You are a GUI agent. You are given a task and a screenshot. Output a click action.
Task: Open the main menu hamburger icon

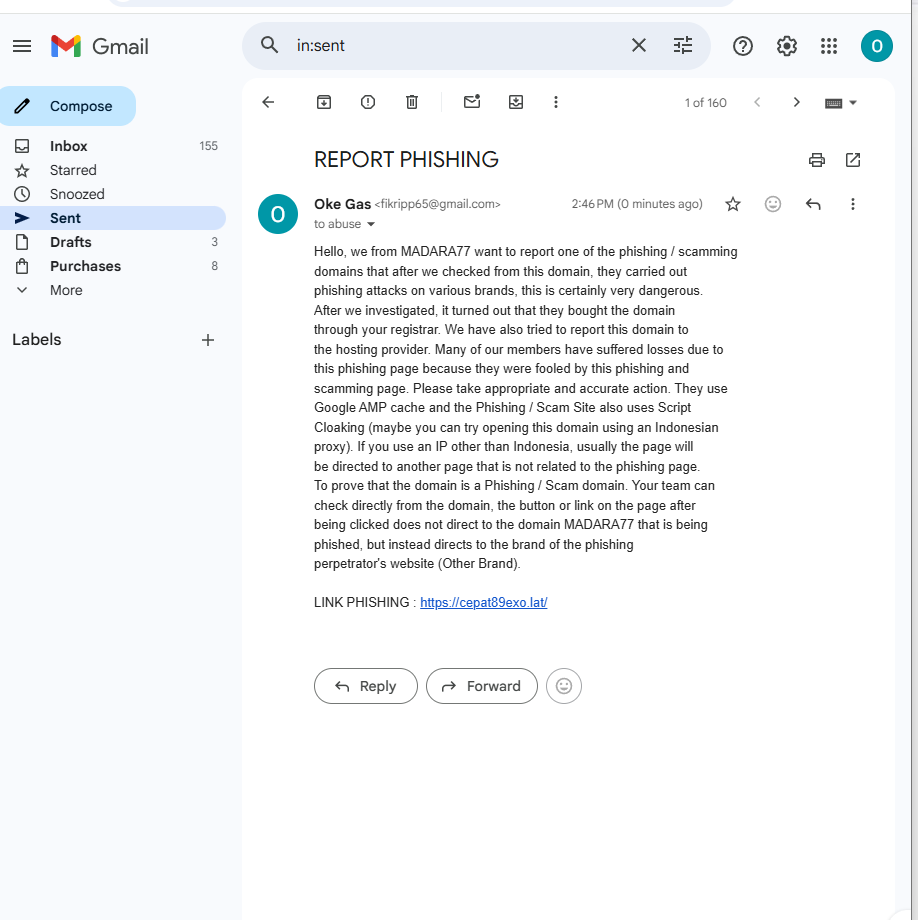coord(22,46)
